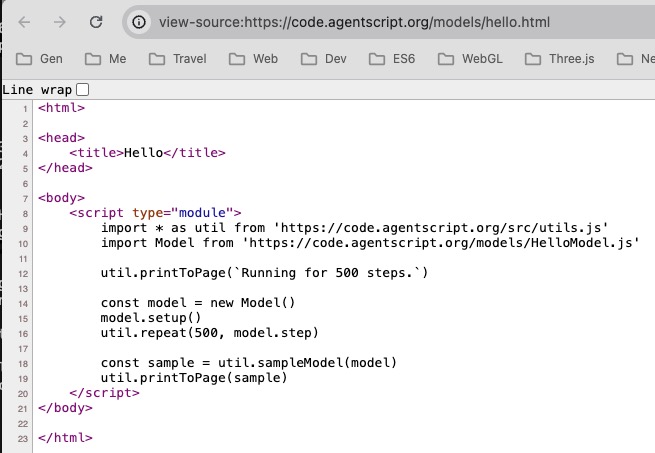The height and width of the screenshot is (453, 655).
Task: Enable the Line wrap checkbox
Action: click(83, 90)
